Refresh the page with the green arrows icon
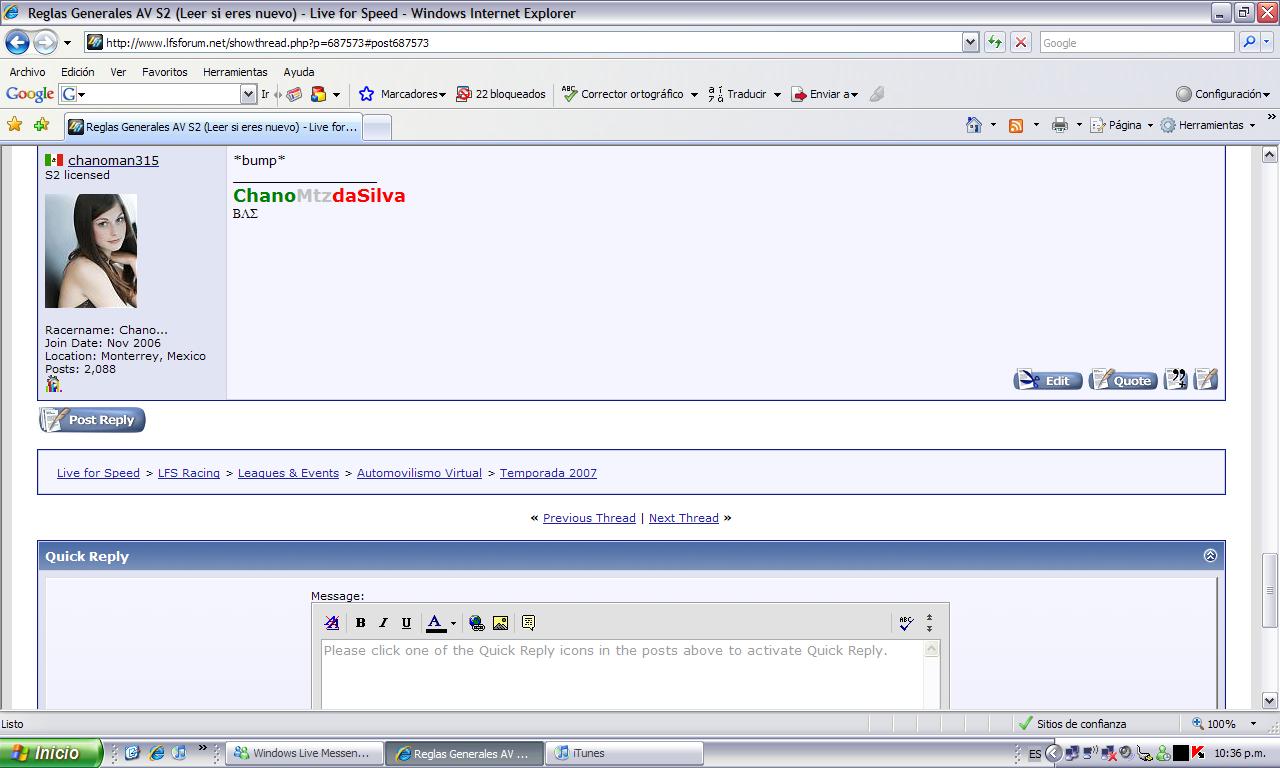This screenshot has width=1280, height=768. click(994, 43)
